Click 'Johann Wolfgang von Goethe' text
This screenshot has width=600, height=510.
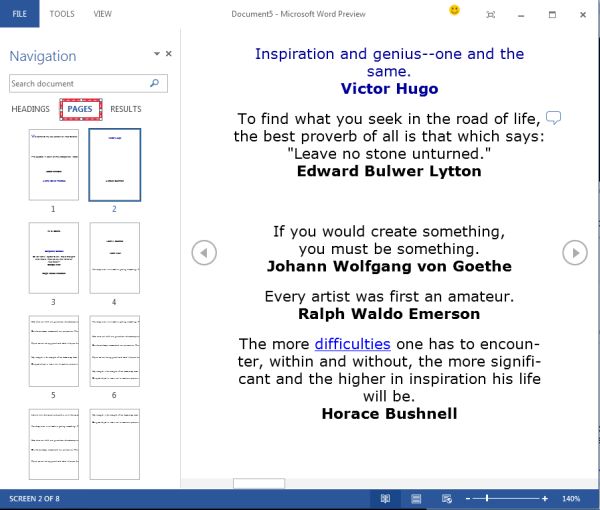(389, 266)
